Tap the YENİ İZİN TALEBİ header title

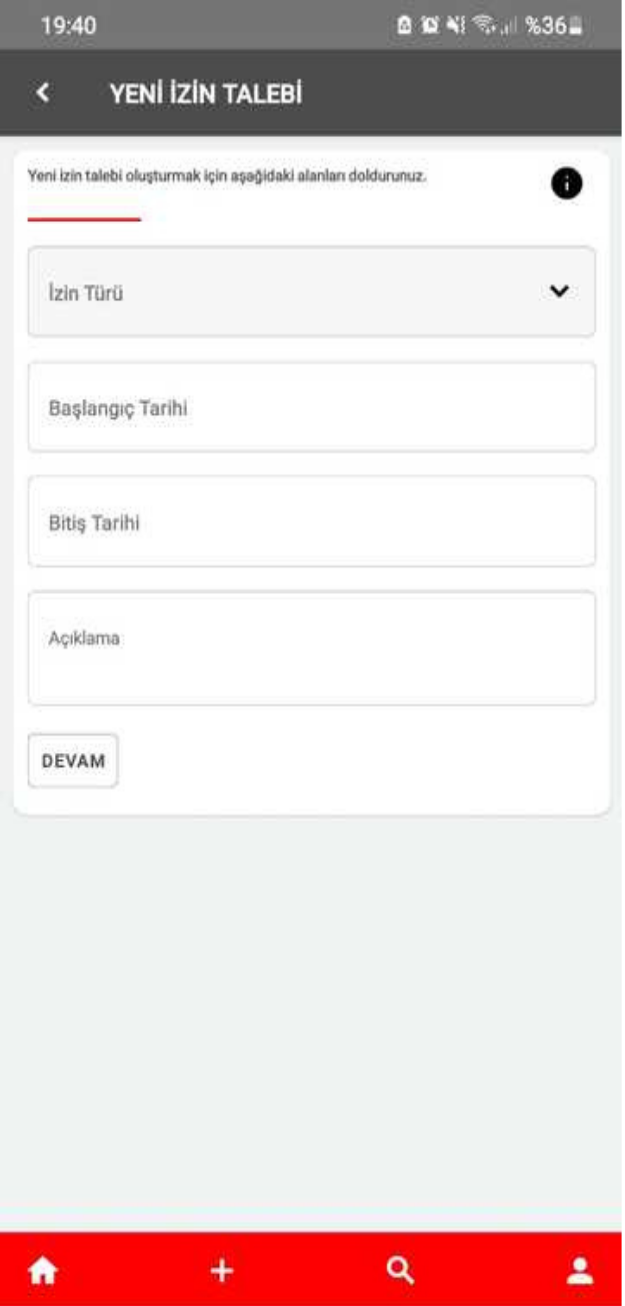point(206,94)
